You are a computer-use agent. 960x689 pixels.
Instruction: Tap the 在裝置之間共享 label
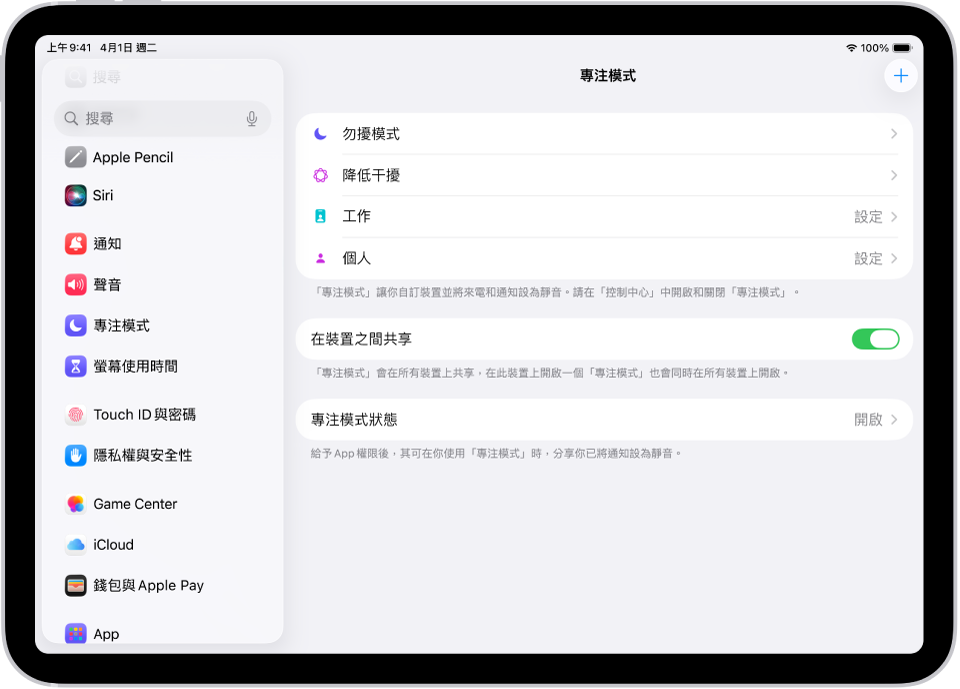(x=361, y=339)
